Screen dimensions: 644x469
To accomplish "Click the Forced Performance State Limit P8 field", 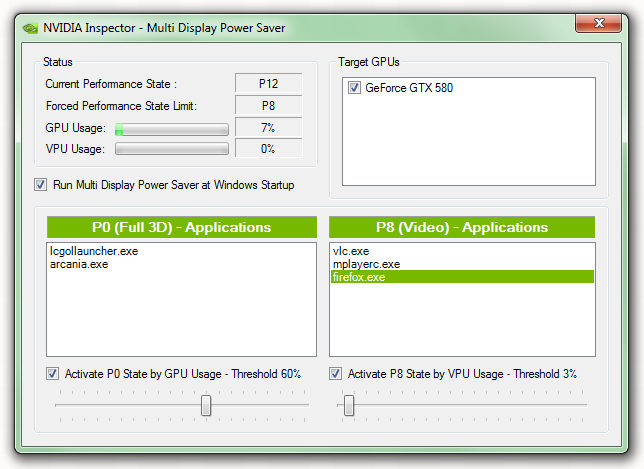I will (x=269, y=106).
